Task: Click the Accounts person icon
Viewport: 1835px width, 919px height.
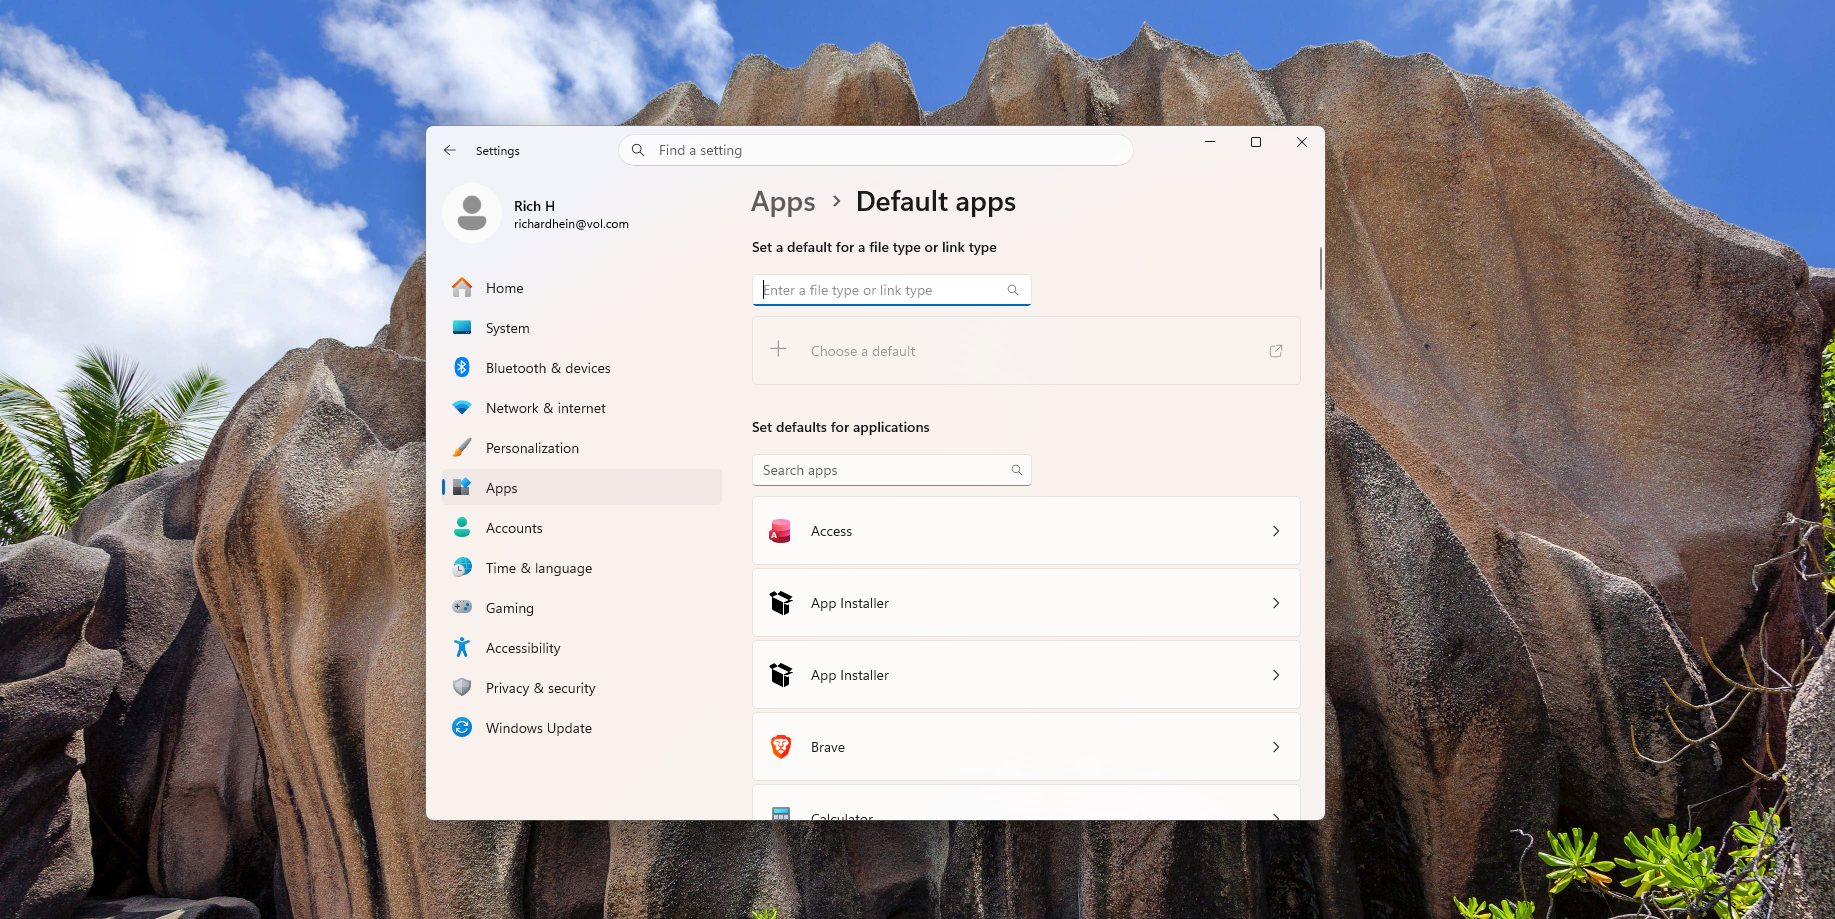Action: click(x=462, y=528)
